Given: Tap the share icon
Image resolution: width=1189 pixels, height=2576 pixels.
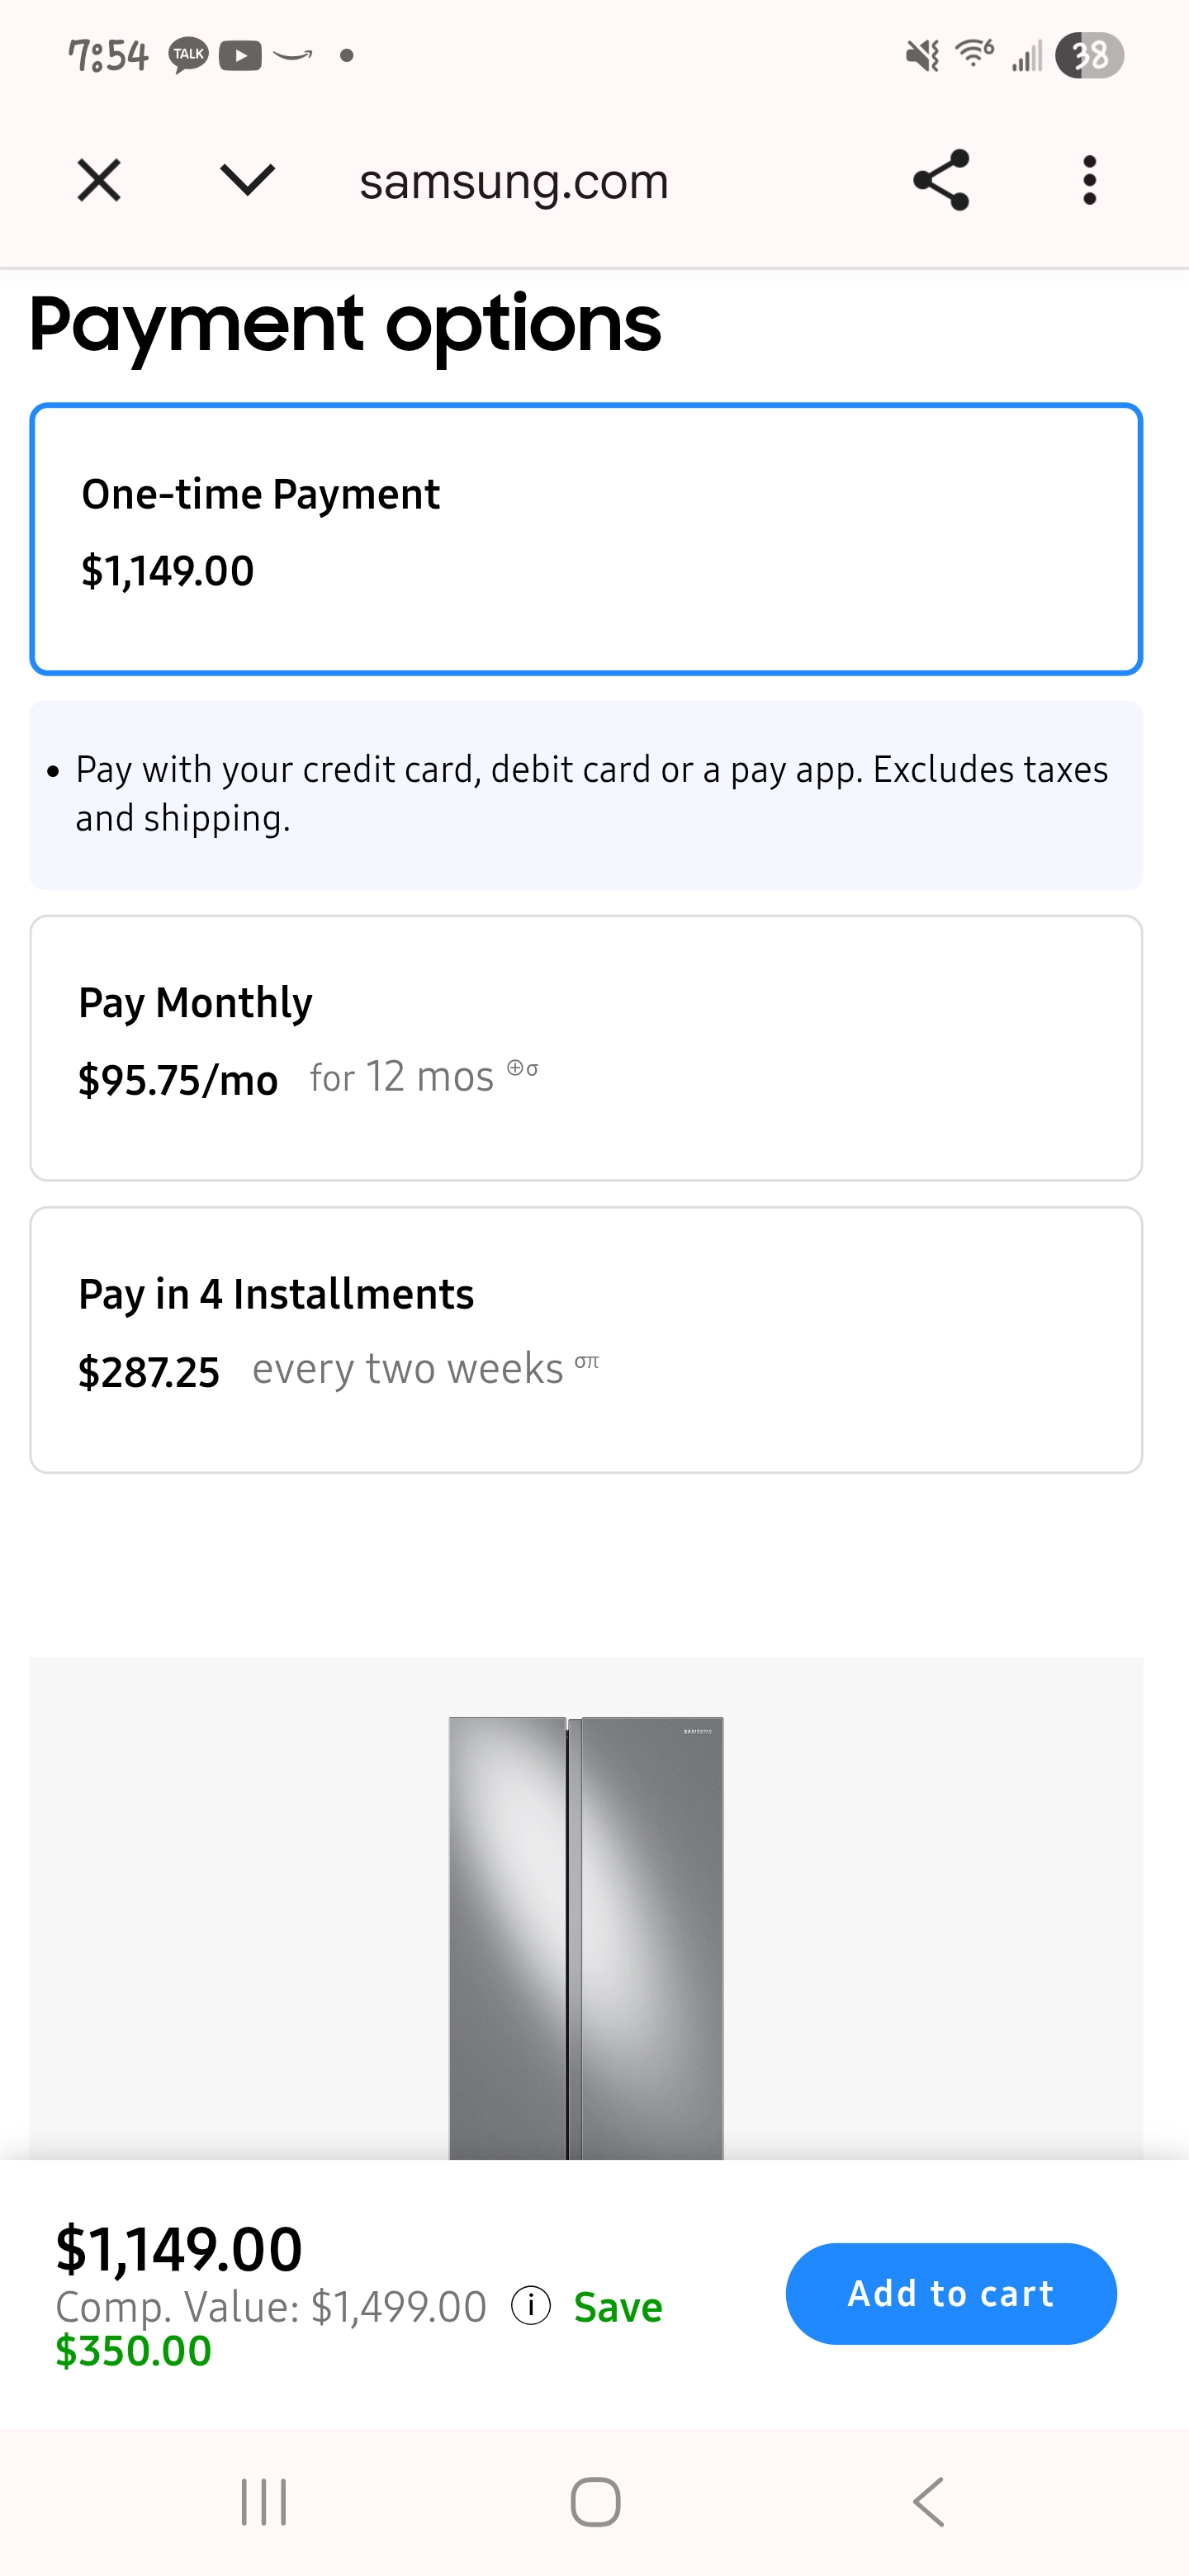Looking at the screenshot, I should 941,180.
